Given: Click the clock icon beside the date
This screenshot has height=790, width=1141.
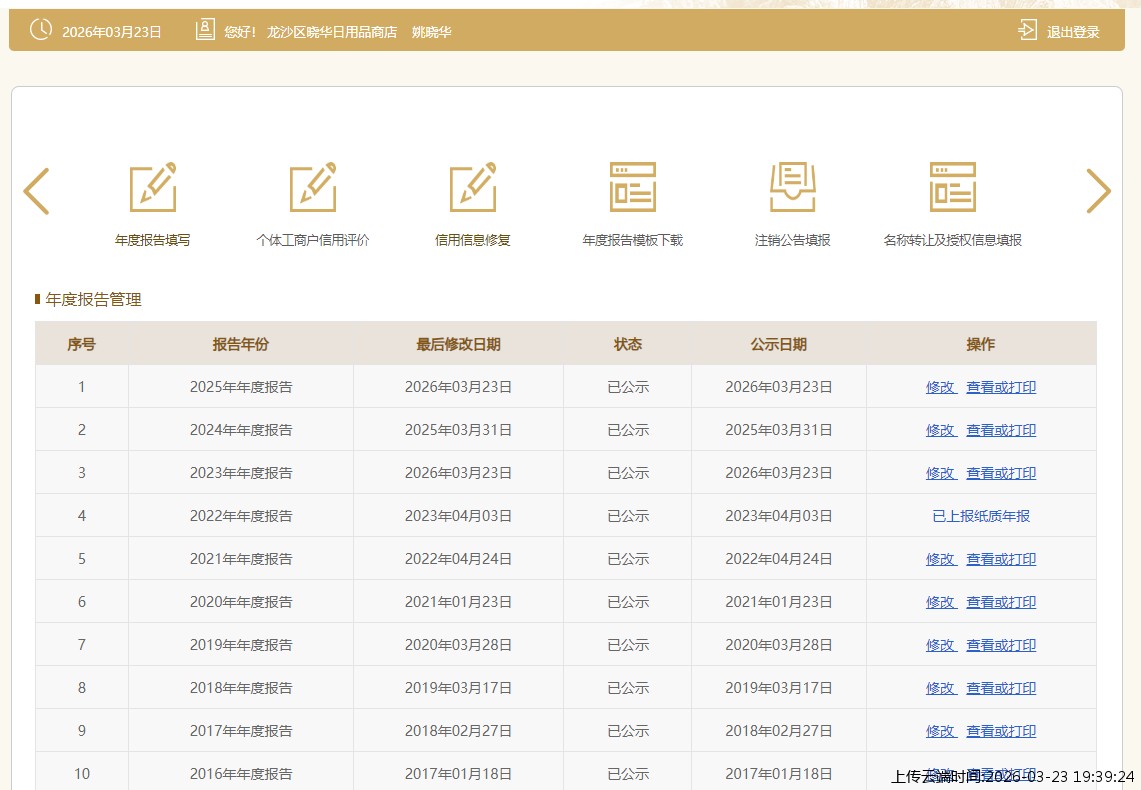Looking at the screenshot, I should click(x=41, y=30).
